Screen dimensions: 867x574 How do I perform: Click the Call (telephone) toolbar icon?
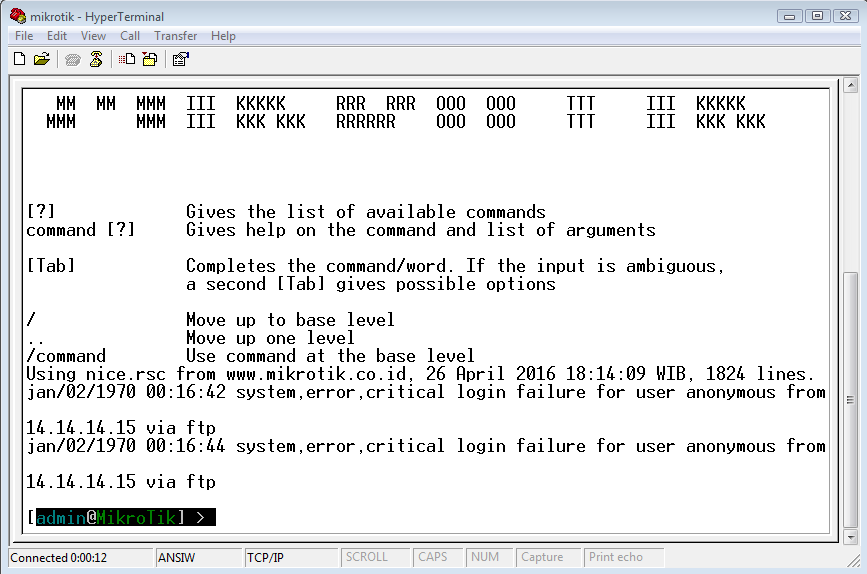pyautogui.click(x=72, y=59)
